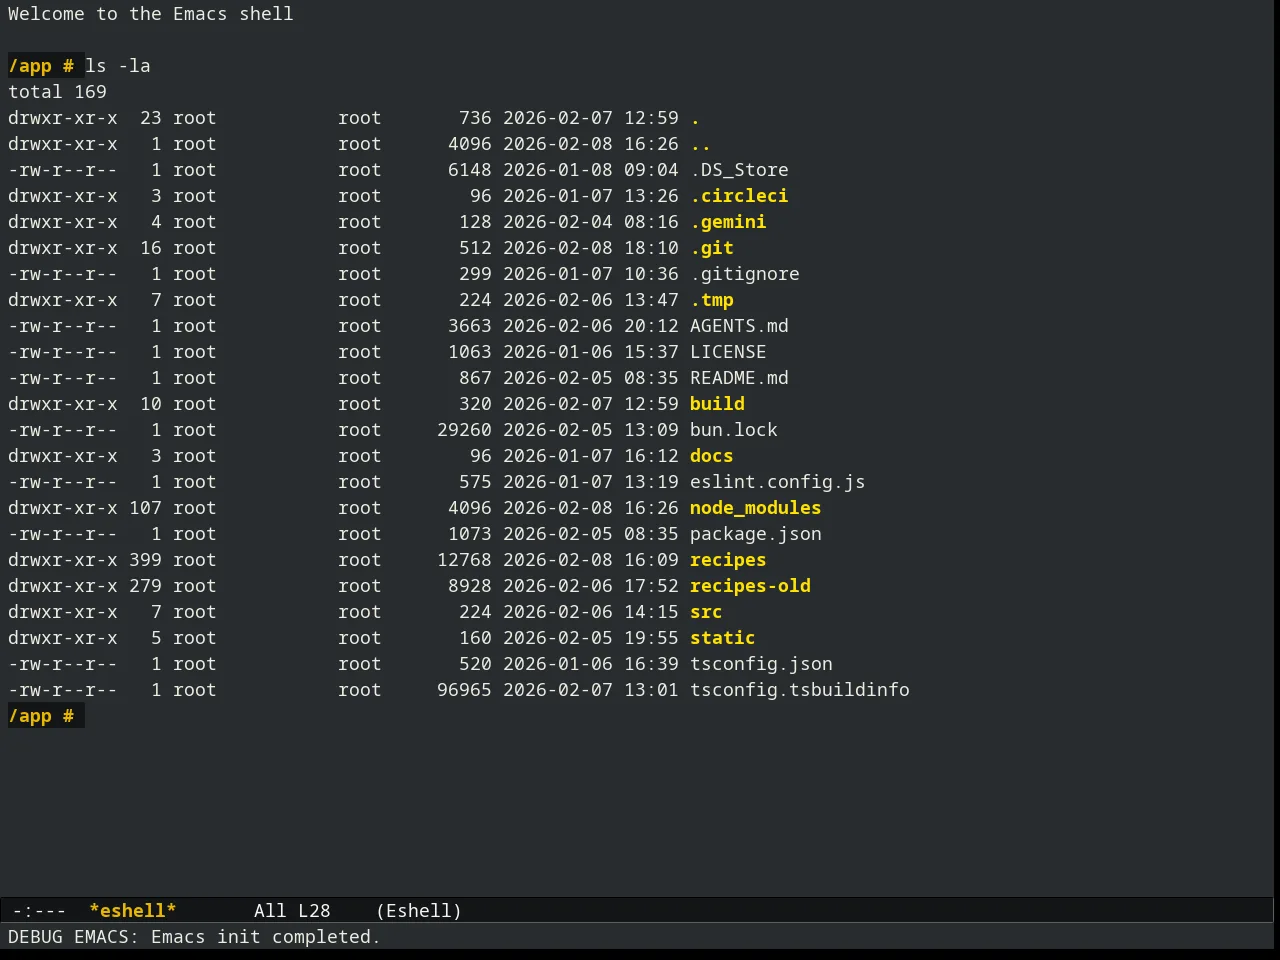Click the 96965 file size value
Image resolution: width=1280 pixels, height=960 pixels.
pyautogui.click(x=464, y=690)
